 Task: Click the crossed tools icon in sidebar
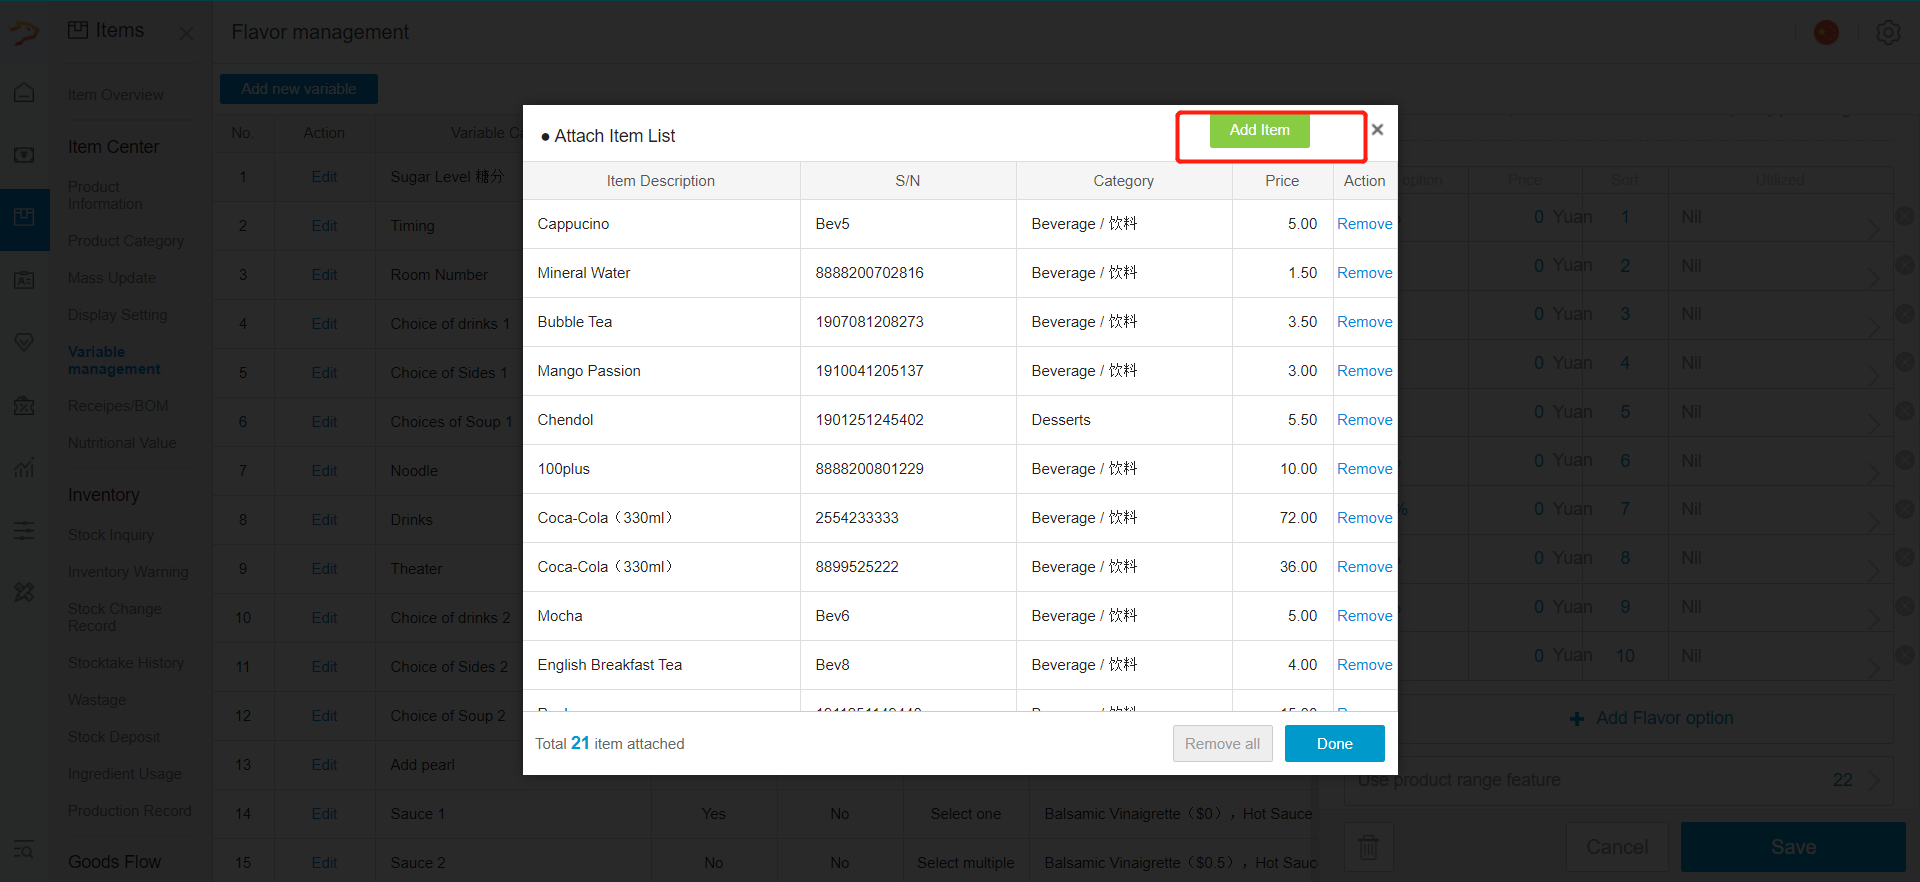[24, 592]
